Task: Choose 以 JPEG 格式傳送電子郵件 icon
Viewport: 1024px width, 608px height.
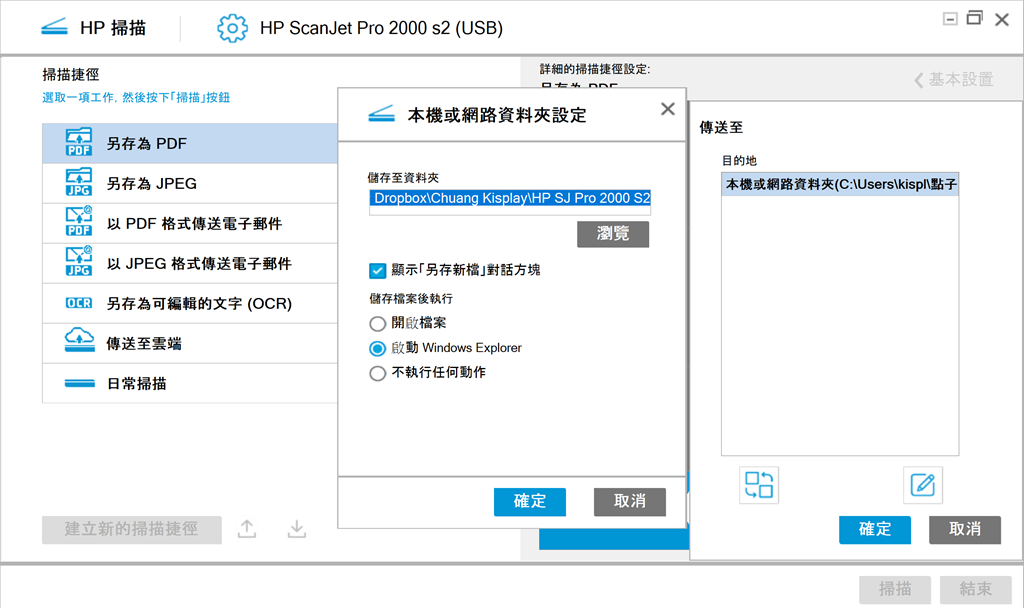Action: (79, 262)
